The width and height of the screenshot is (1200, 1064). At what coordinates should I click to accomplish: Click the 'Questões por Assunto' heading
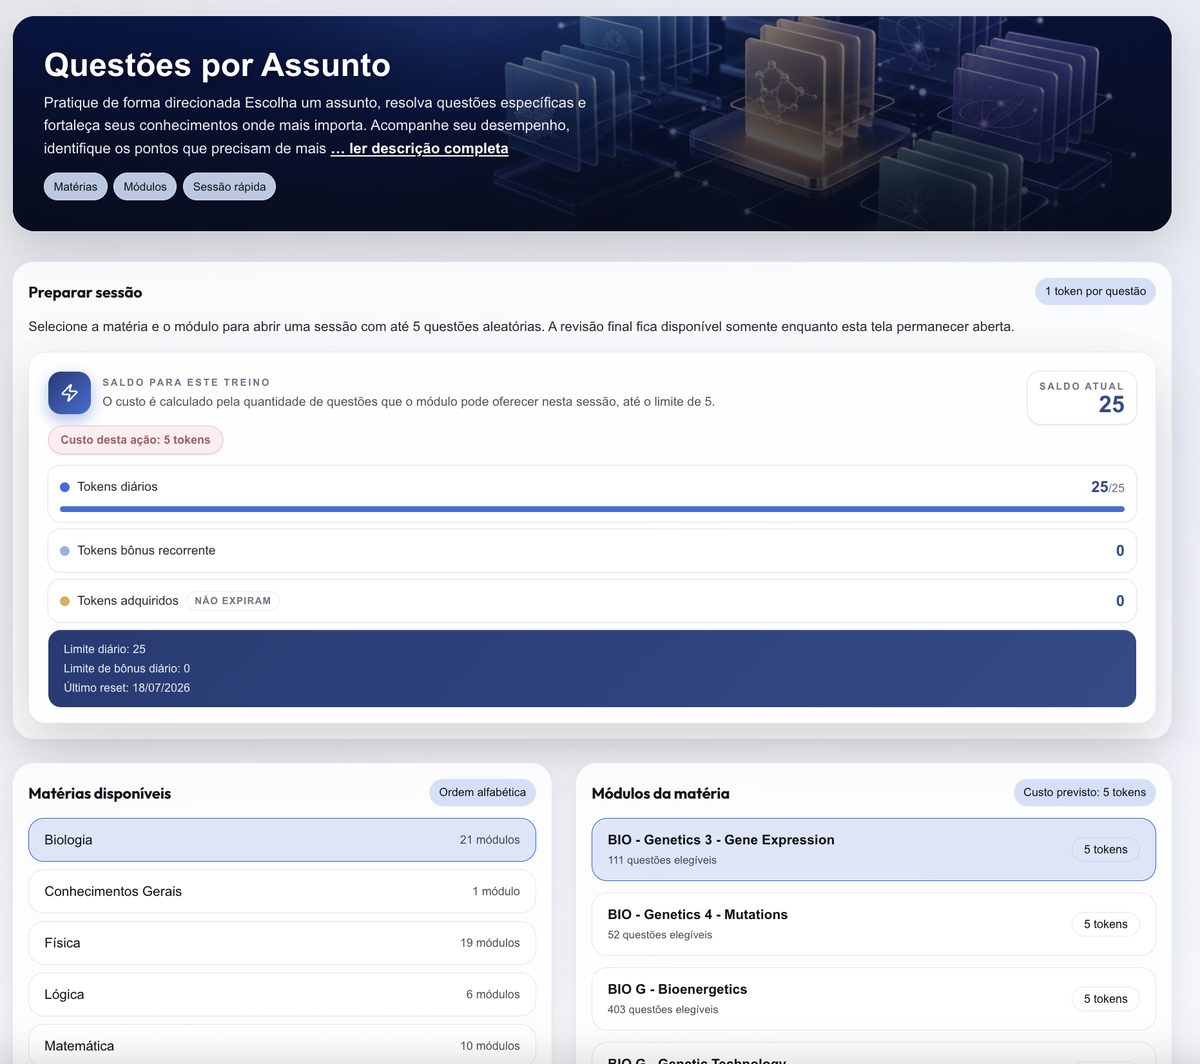click(x=217, y=65)
